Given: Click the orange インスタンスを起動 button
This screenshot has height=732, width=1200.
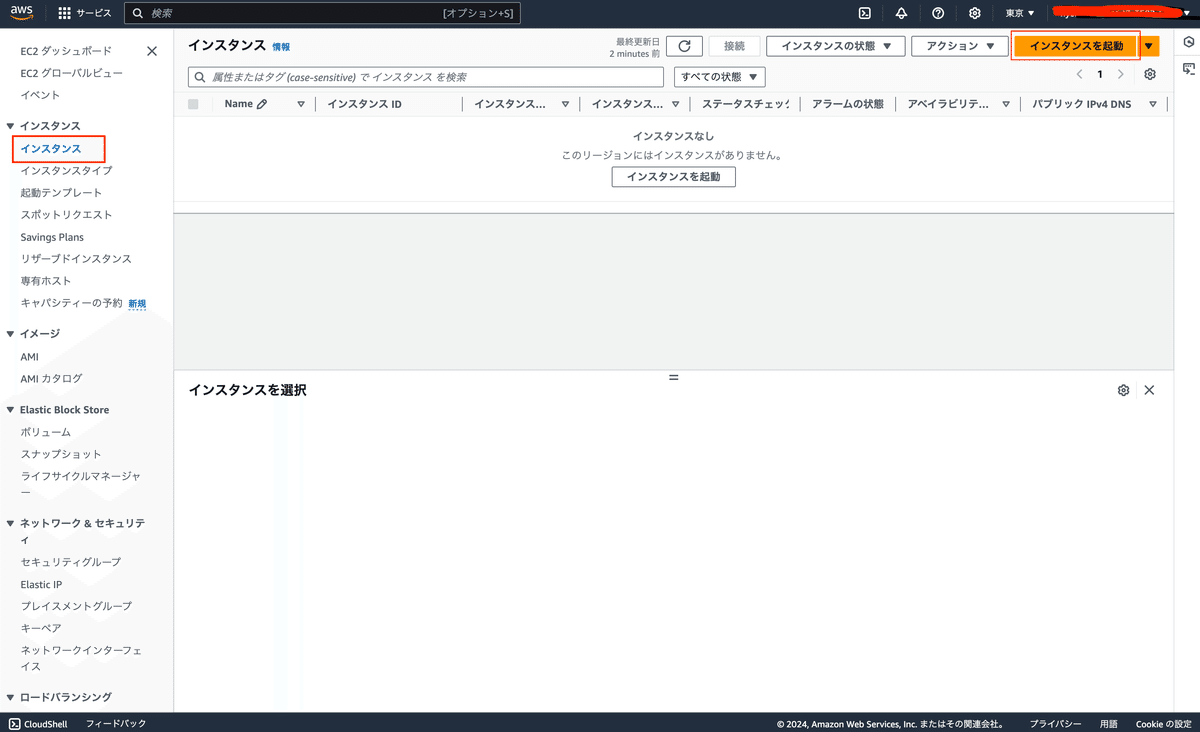Looking at the screenshot, I should 1076,46.
